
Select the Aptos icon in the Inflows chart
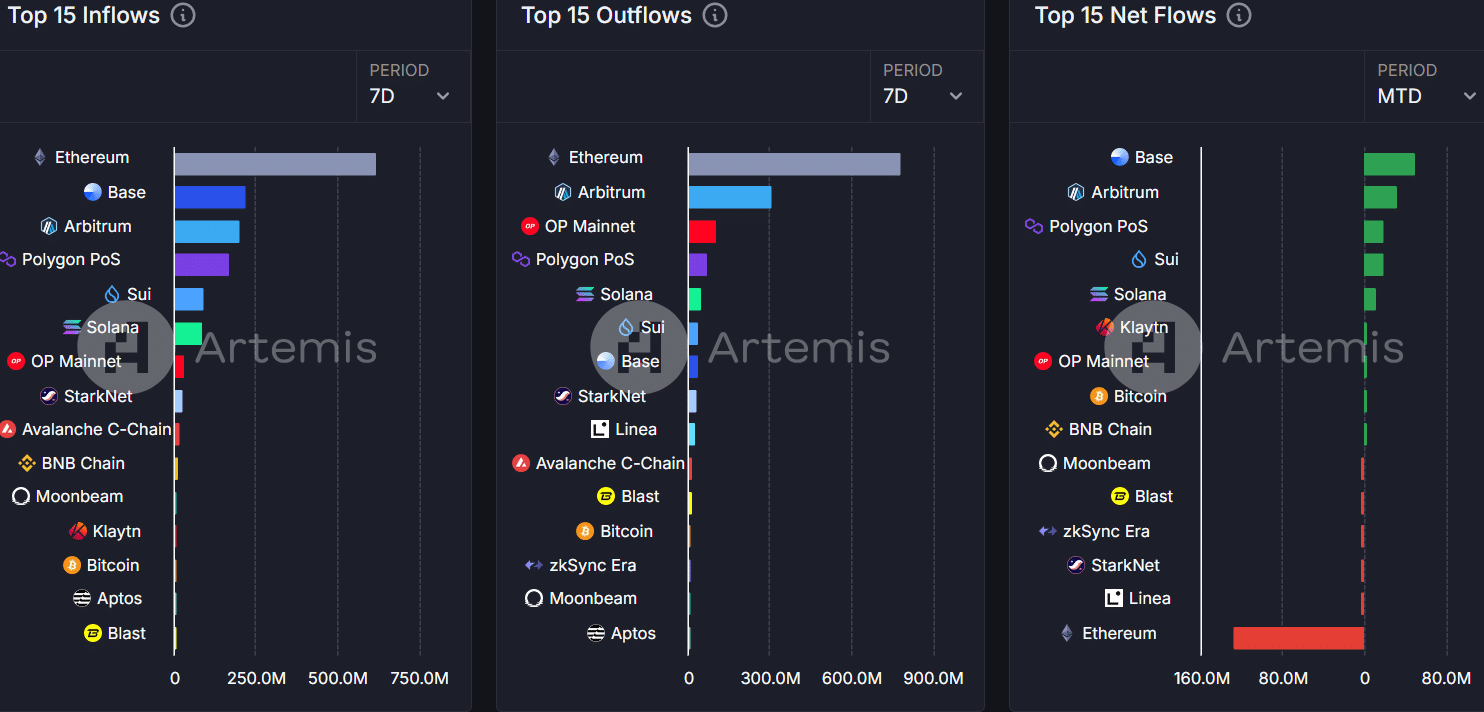(x=82, y=598)
